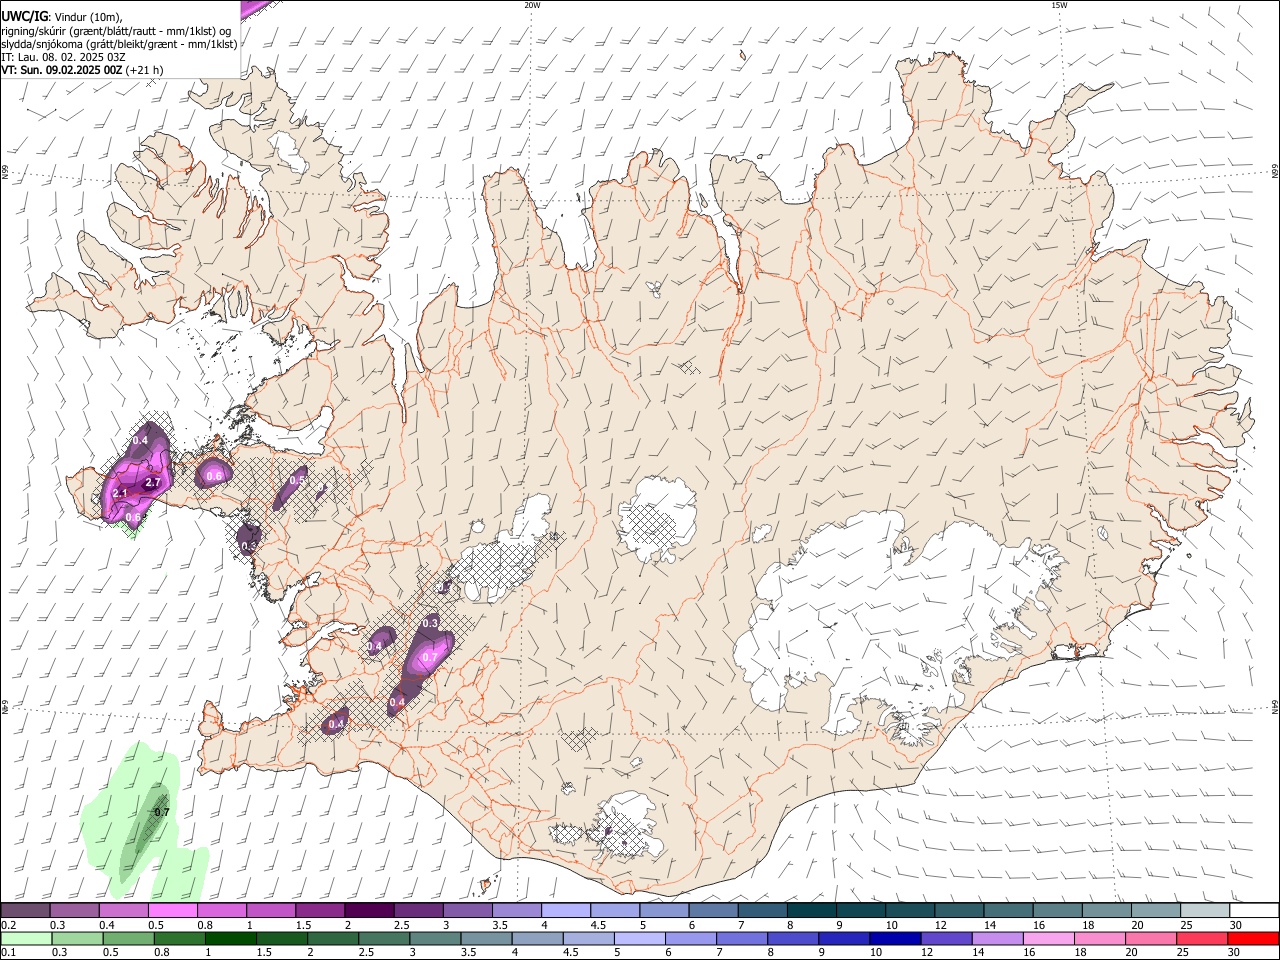
Task: Click the light pink swatch between 16 and 18
Action: 1050,939
